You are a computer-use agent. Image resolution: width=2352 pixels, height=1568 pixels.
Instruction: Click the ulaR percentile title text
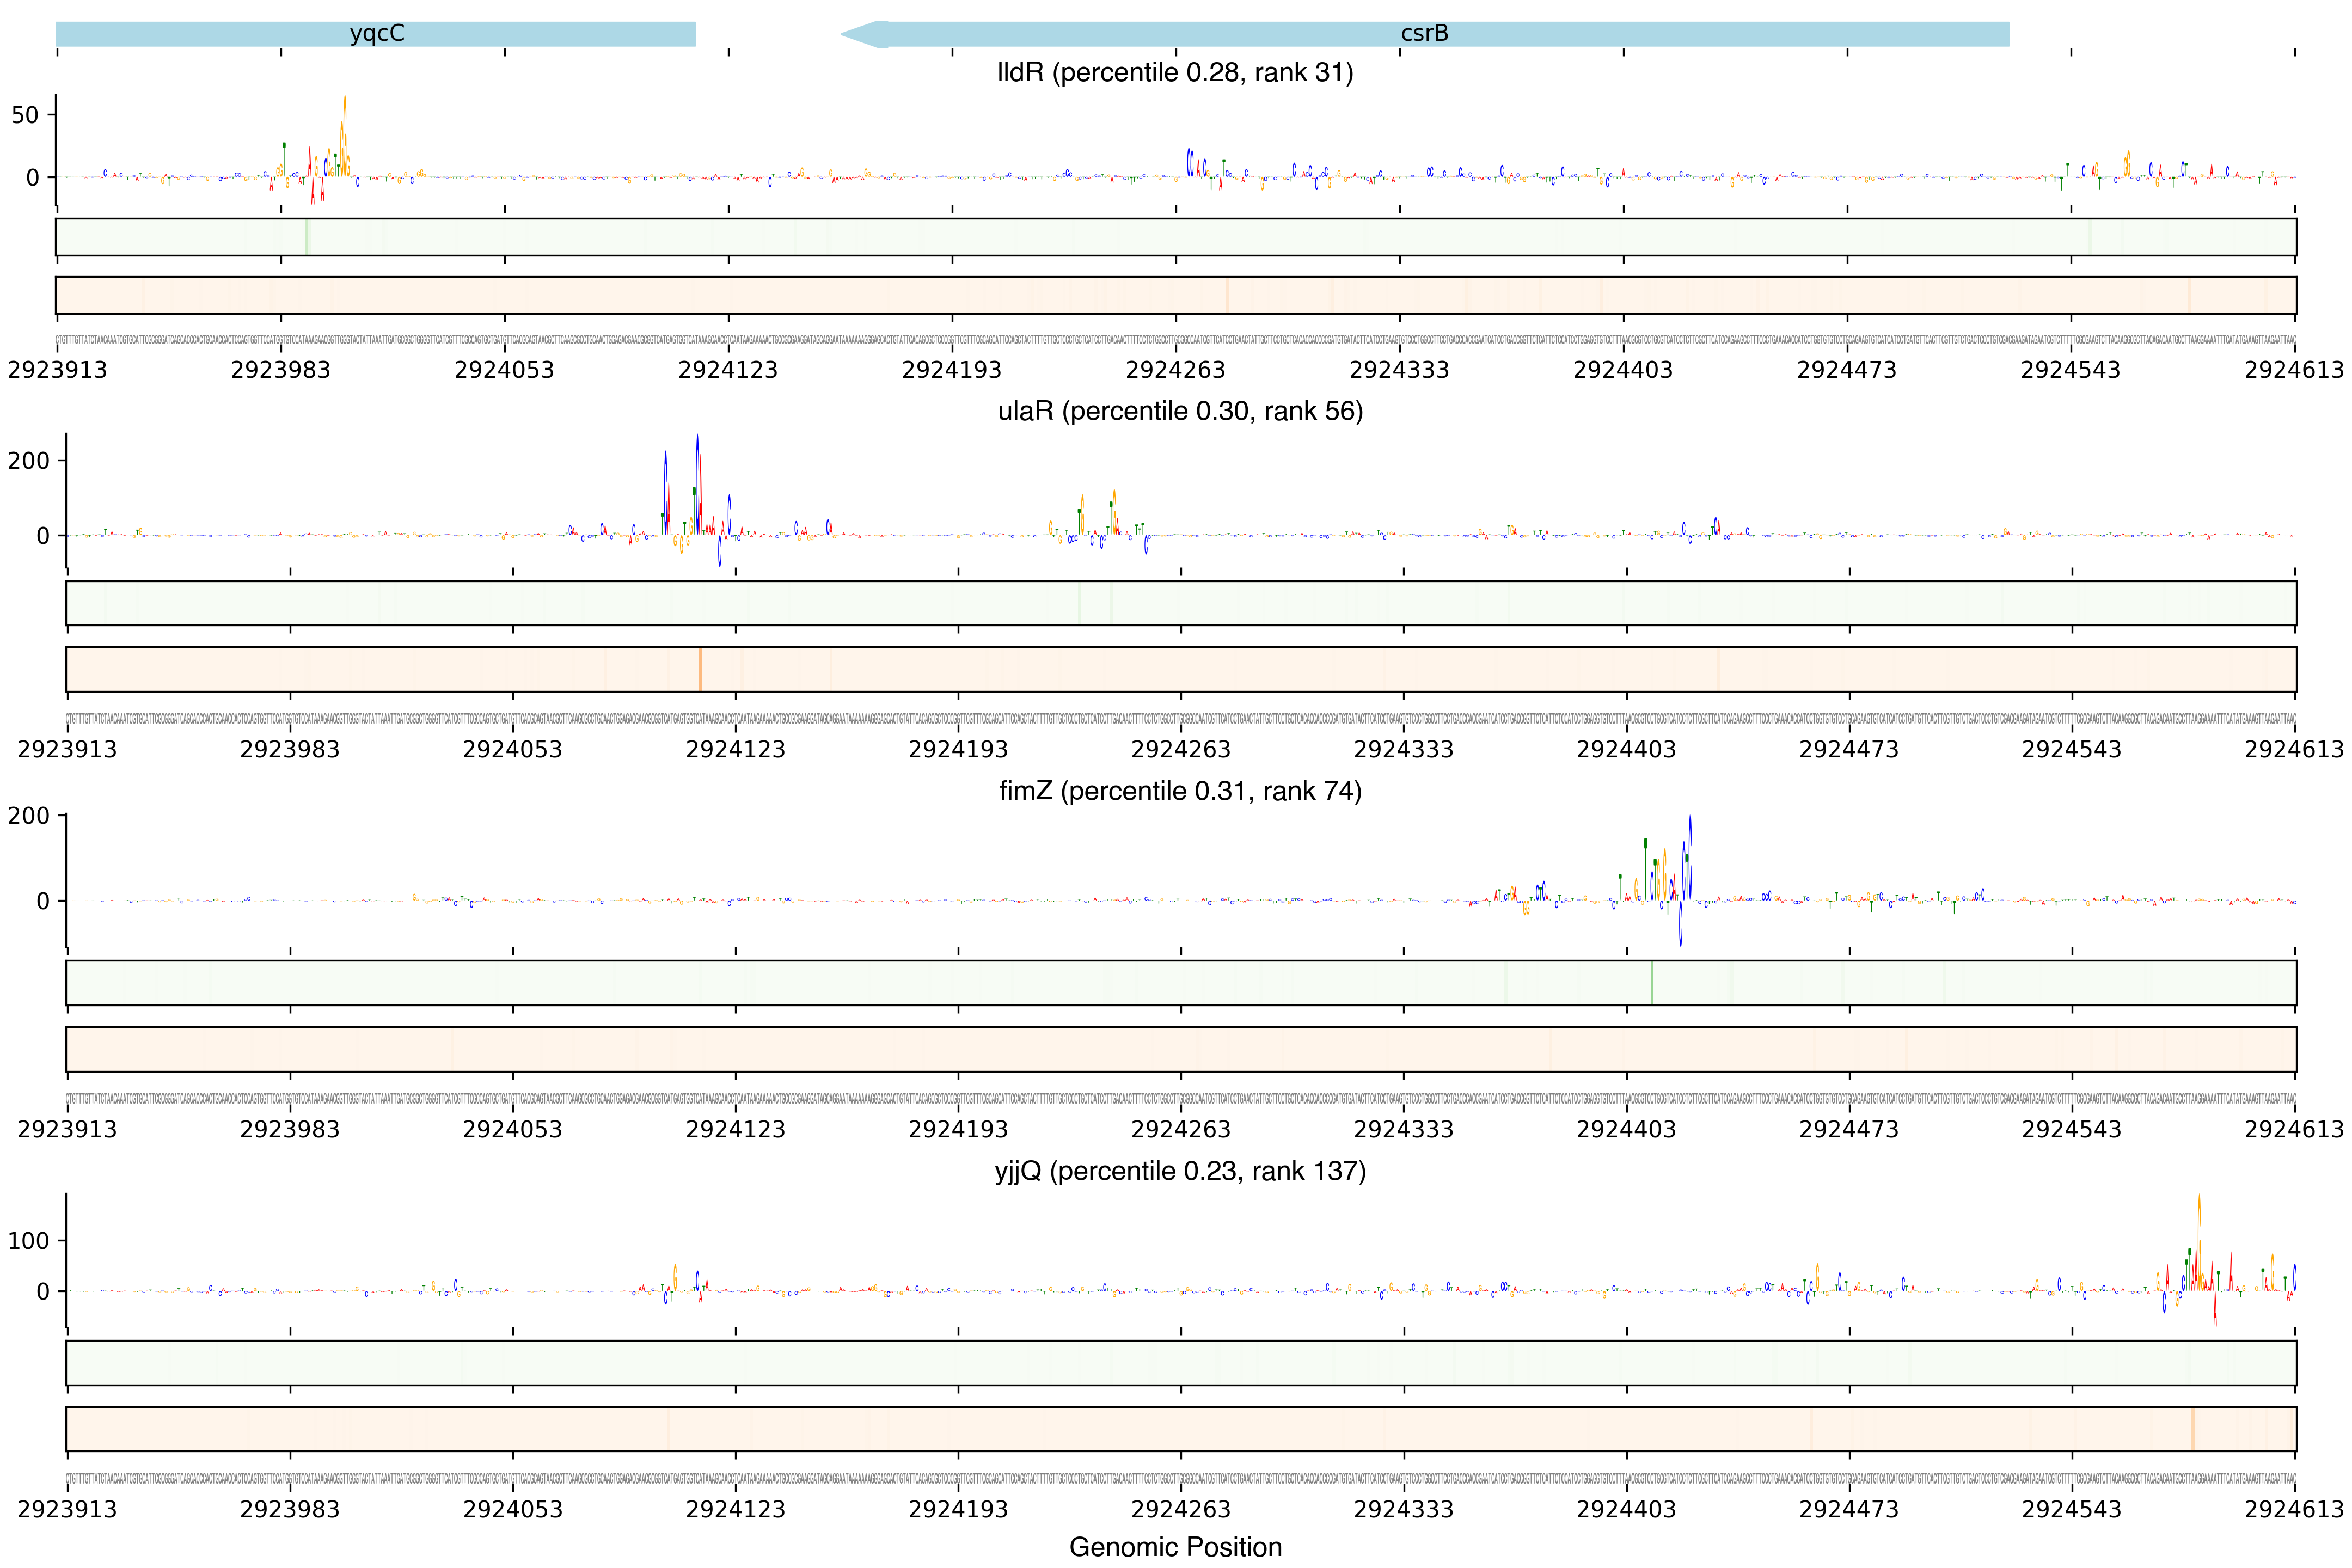coord(1180,411)
